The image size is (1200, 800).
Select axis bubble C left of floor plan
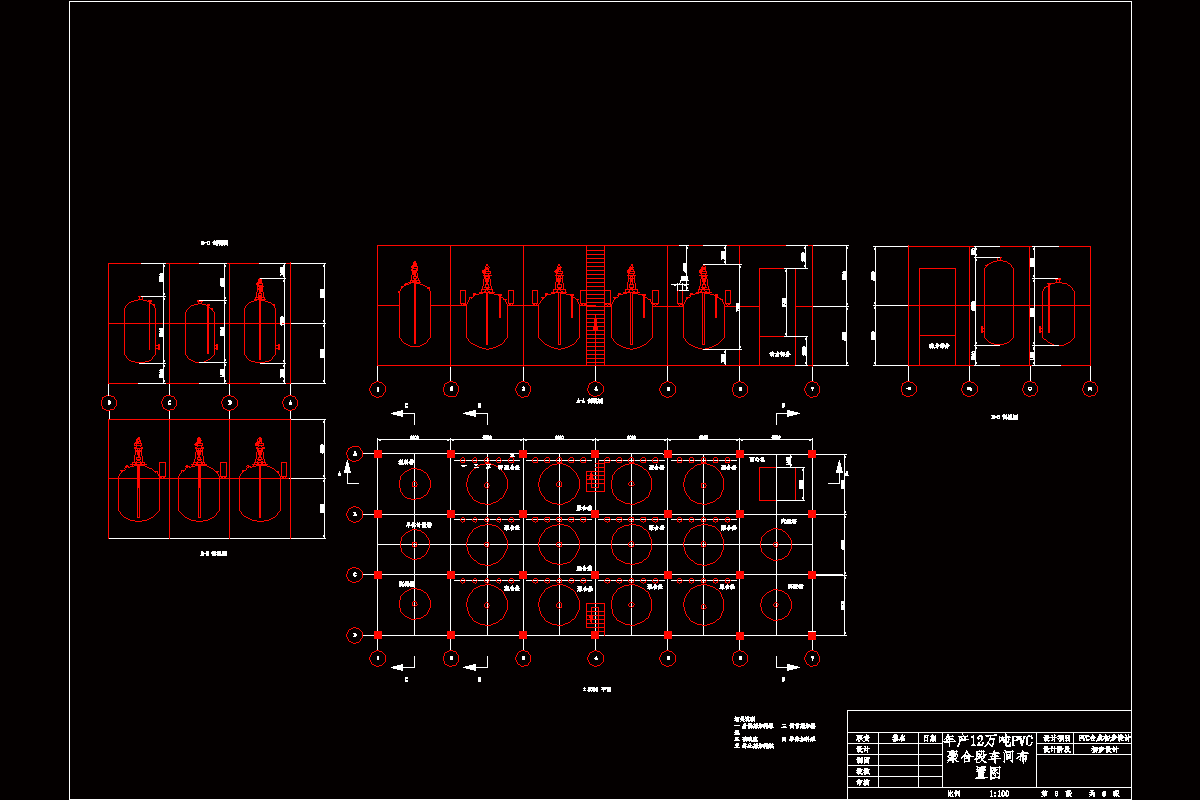(x=354, y=574)
